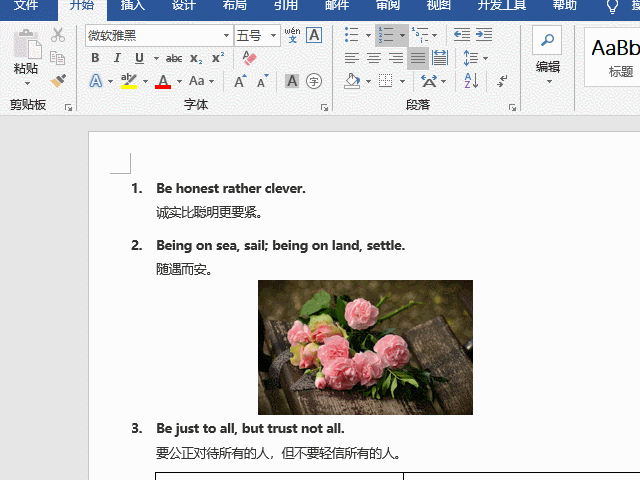Click the phonetic guide wén icon
The height and width of the screenshot is (480, 640).
click(x=292, y=36)
